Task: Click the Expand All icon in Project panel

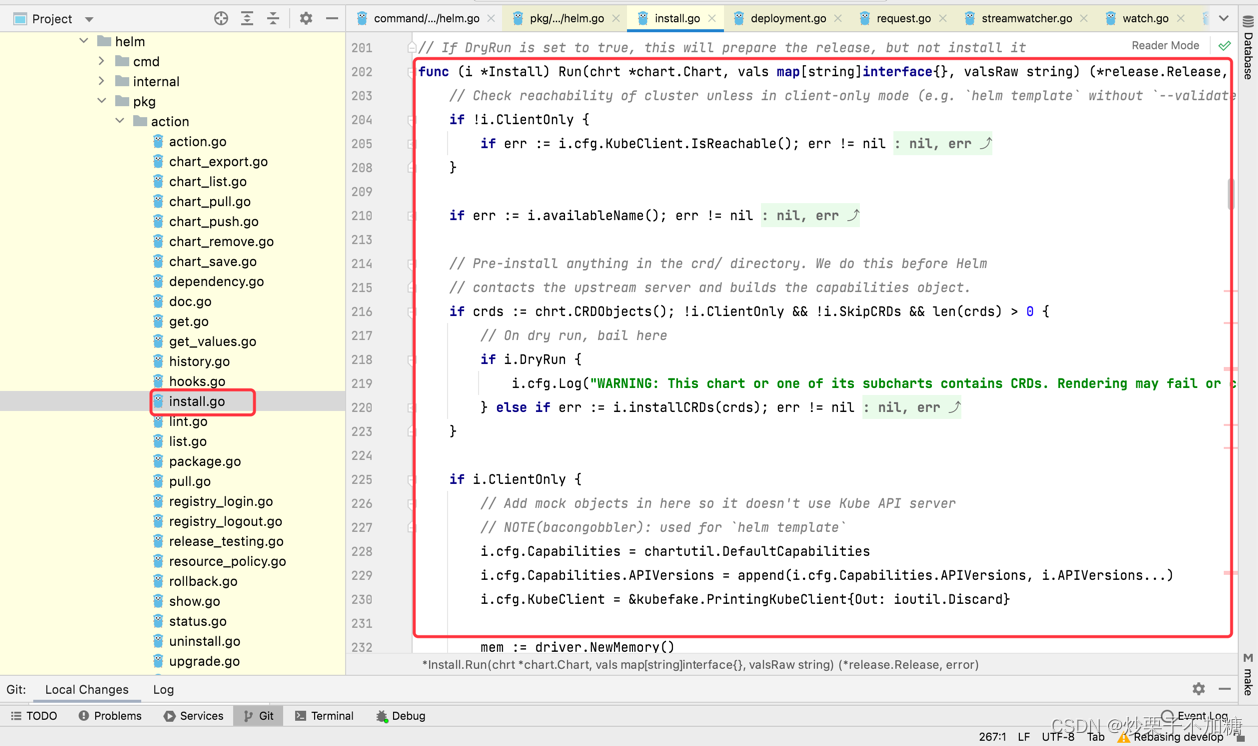Action: point(247,18)
